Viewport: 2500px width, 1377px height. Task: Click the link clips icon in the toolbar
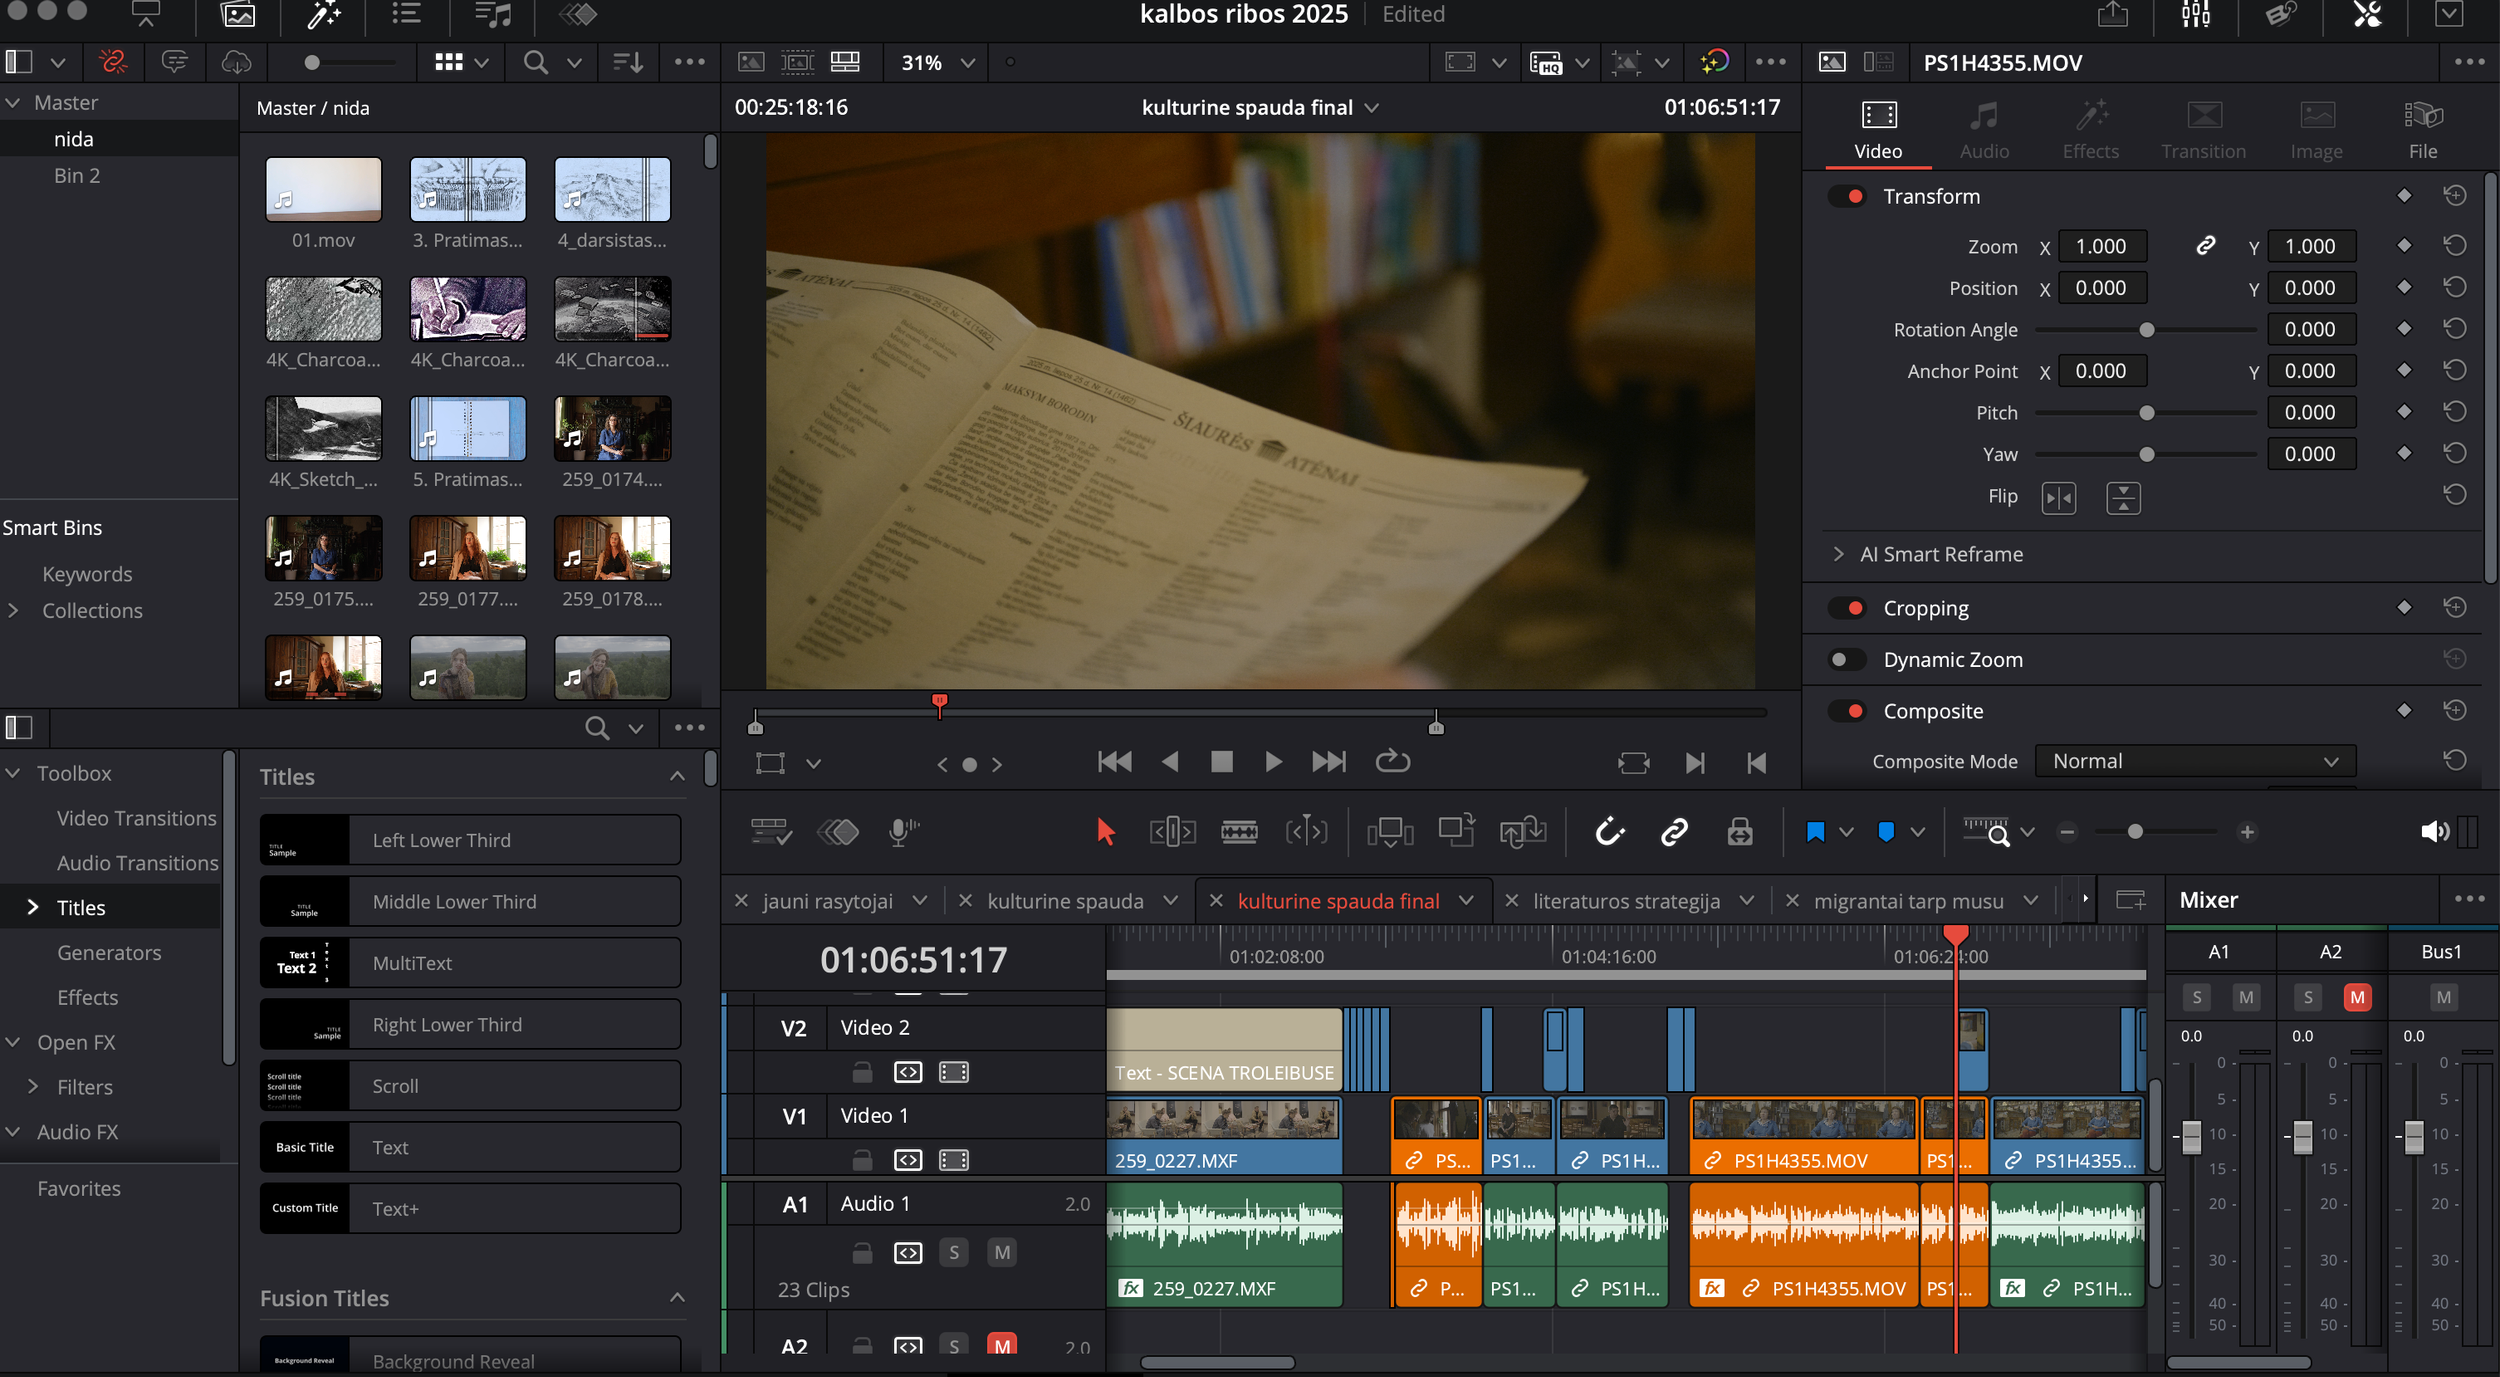[1674, 830]
